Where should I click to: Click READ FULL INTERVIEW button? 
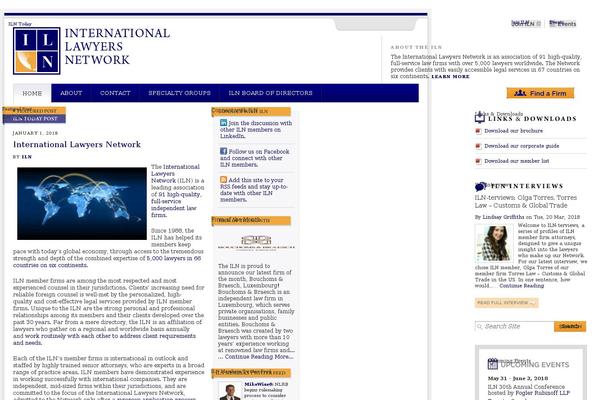click(x=507, y=302)
